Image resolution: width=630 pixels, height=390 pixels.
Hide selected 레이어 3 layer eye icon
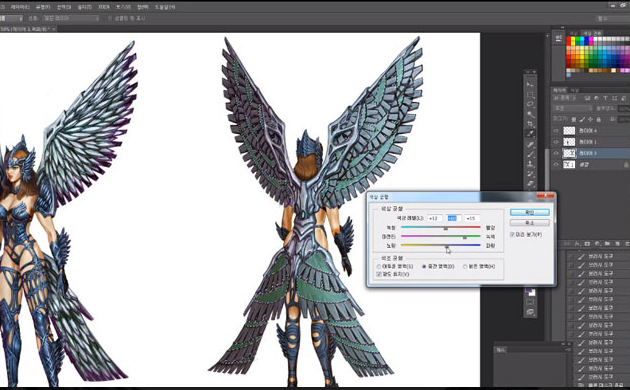[x=556, y=153]
